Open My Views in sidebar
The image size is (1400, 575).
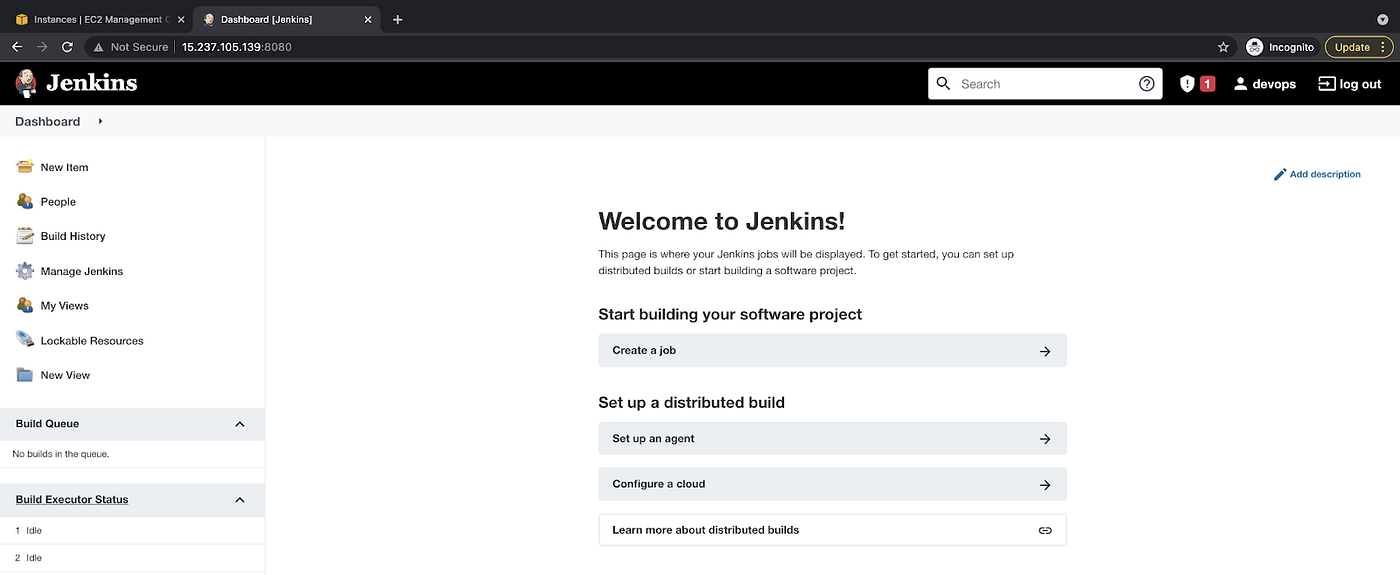click(64, 306)
